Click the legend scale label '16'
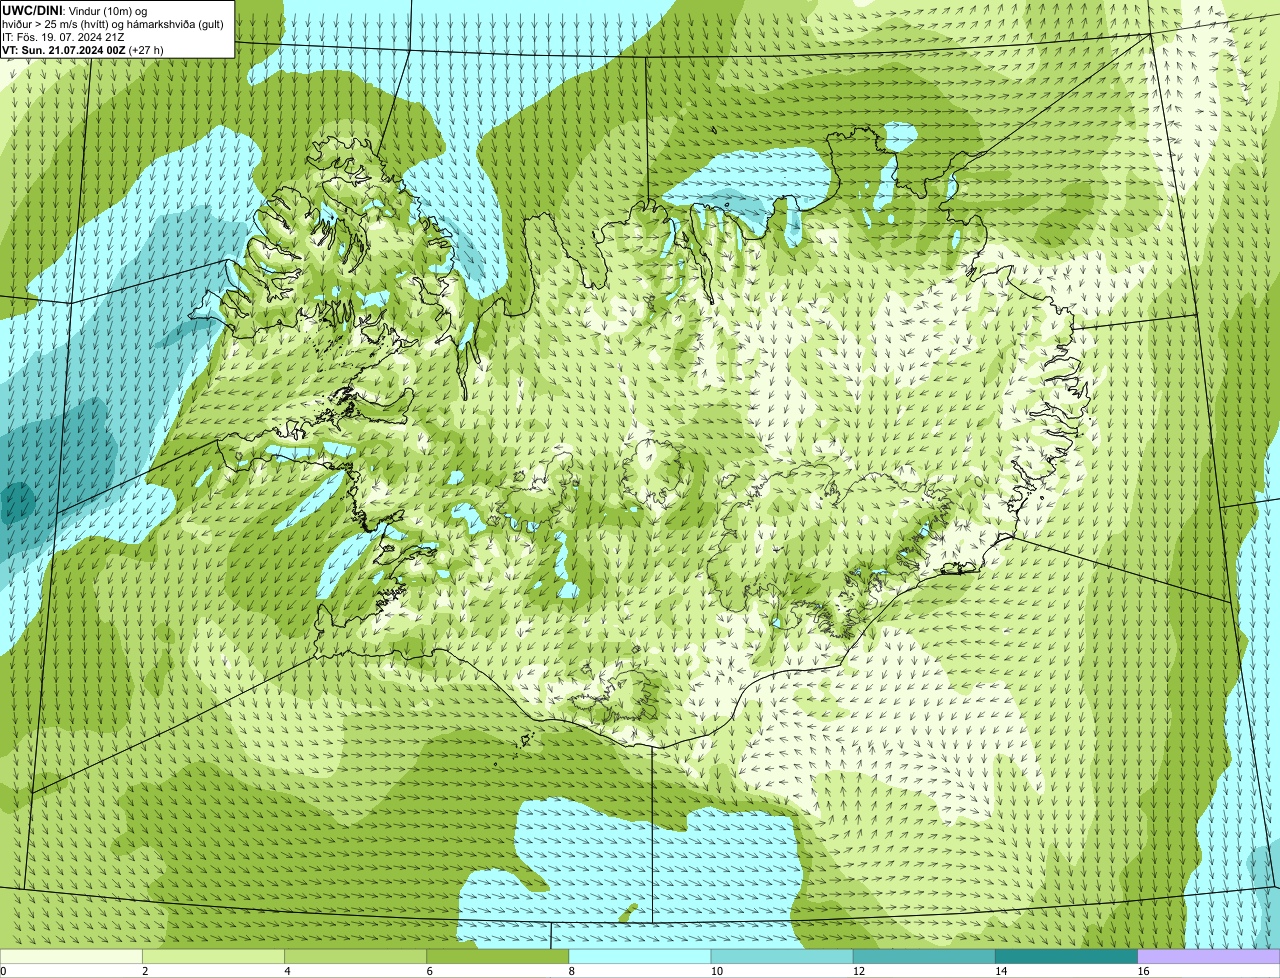This screenshot has width=1280, height=978. 1142,971
